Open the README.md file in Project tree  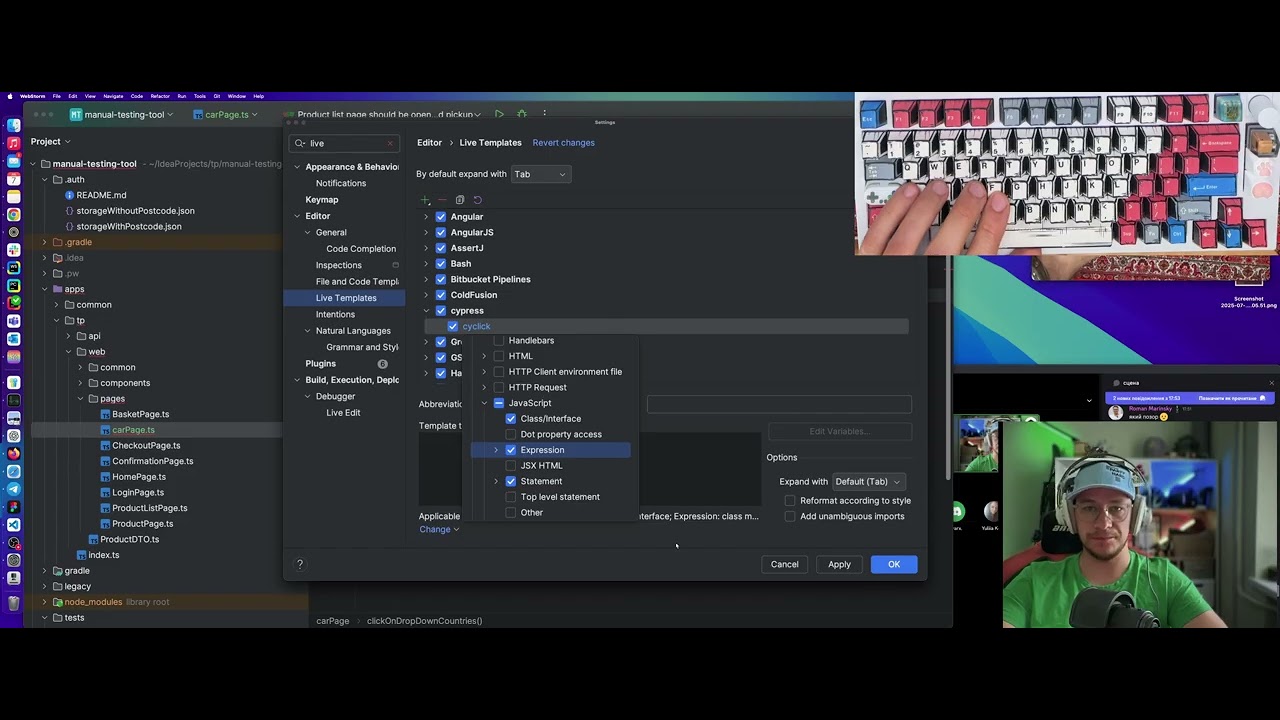coord(101,195)
